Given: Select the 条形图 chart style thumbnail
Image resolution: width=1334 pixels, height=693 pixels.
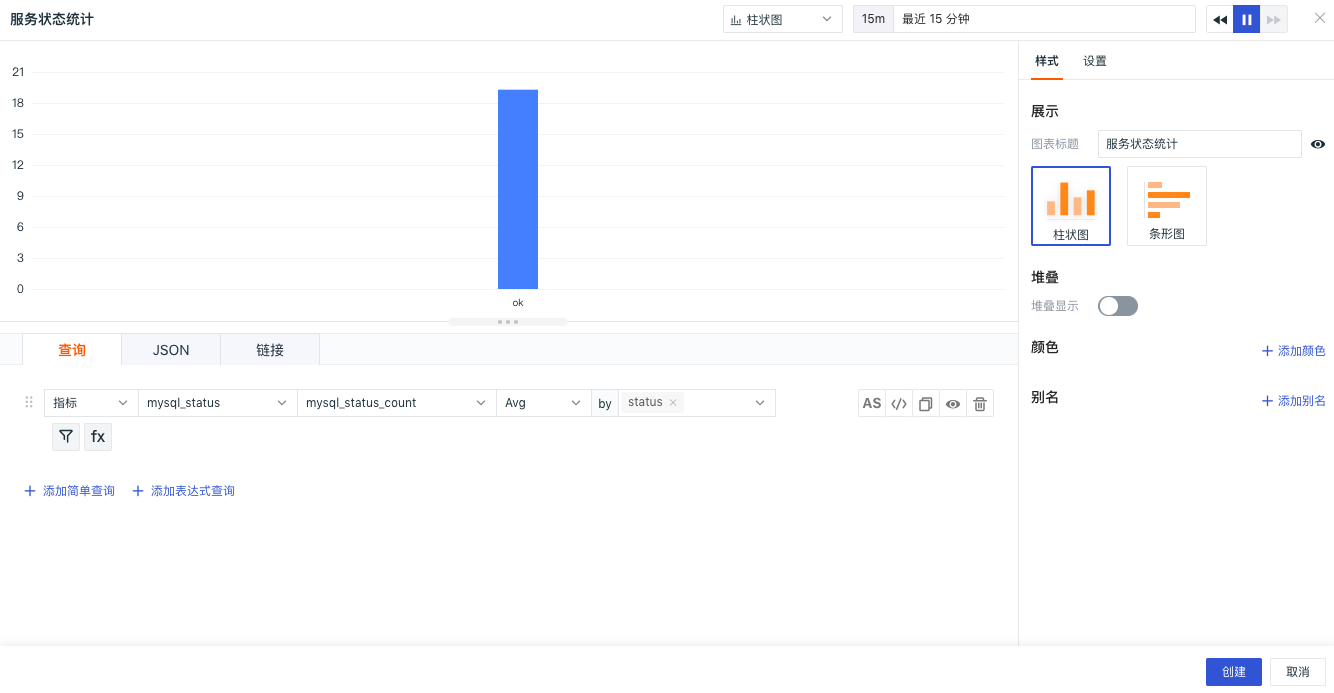Looking at the screenshot, I should click(1167, 206).
